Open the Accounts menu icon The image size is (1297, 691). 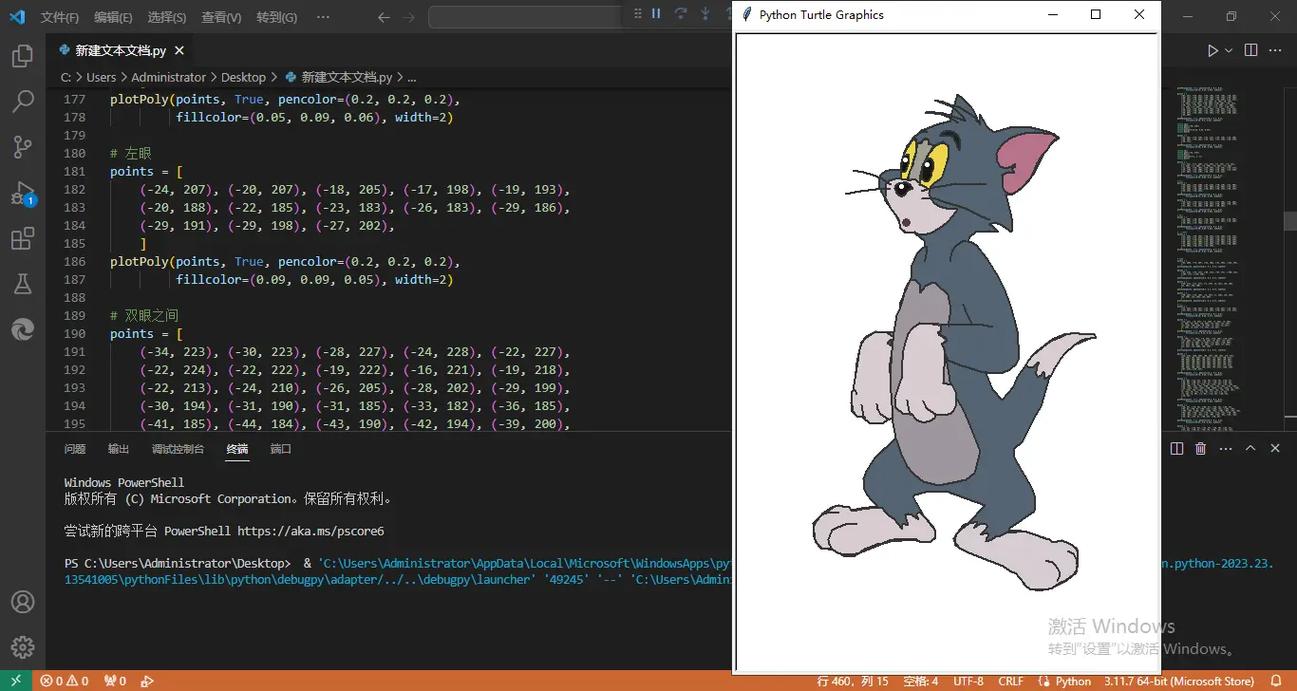(22, 602)
